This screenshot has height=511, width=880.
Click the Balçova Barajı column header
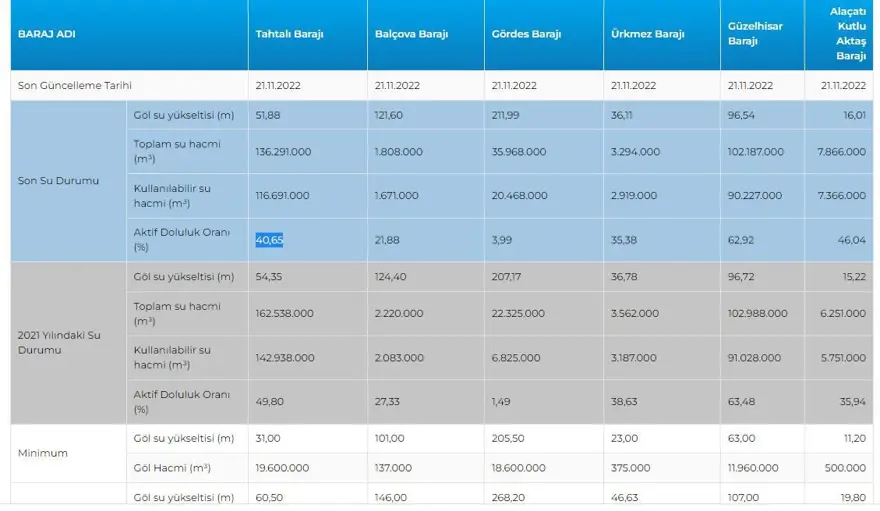(x=411, y=34)
